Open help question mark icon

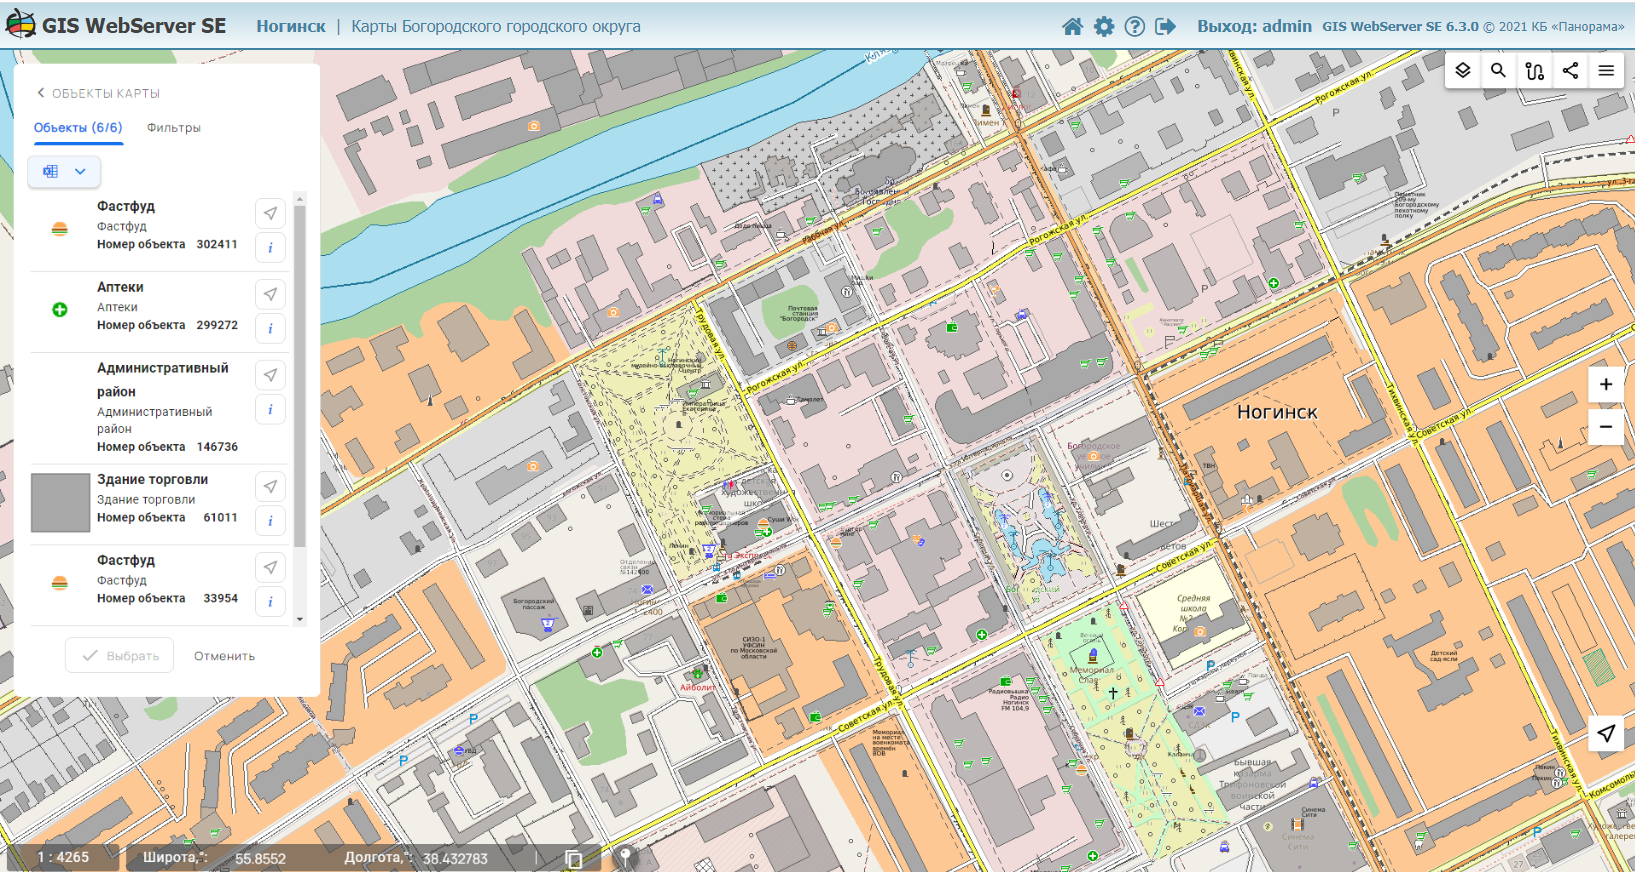pos(1135,27)
